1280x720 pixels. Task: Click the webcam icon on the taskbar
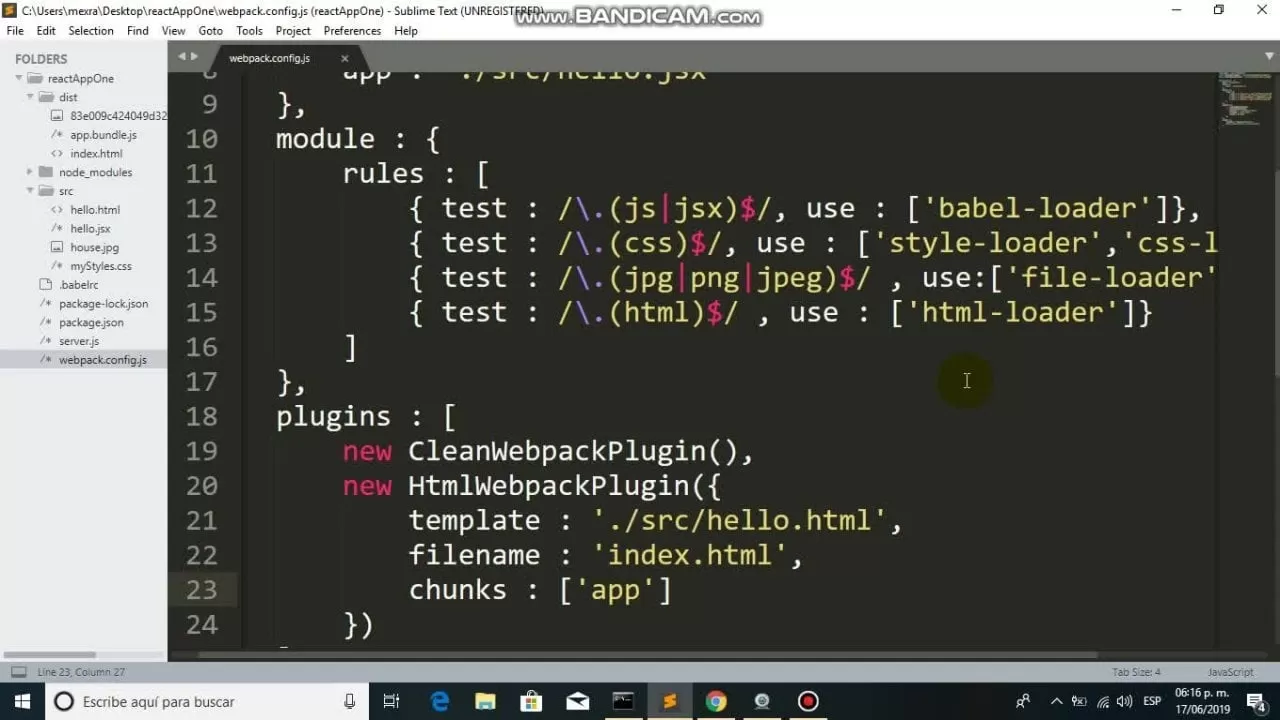click(761, 701)
